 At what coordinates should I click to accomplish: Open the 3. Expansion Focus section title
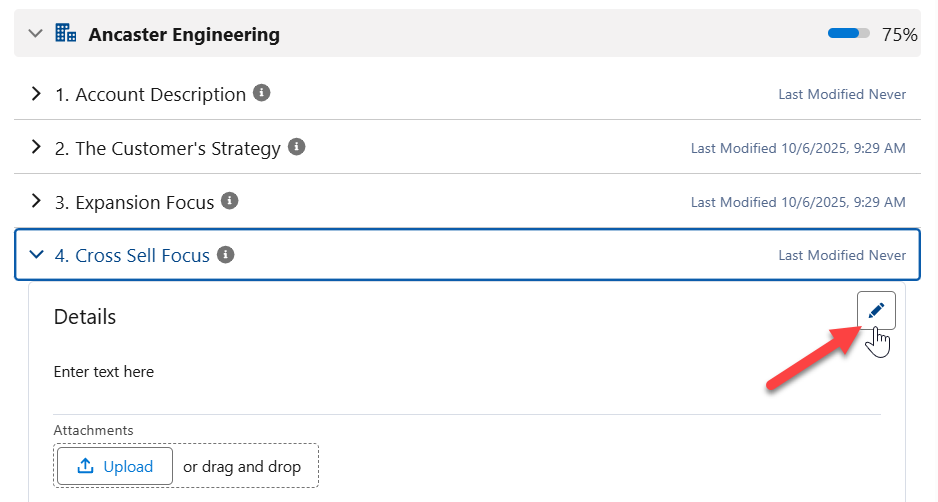click(134, 202)
